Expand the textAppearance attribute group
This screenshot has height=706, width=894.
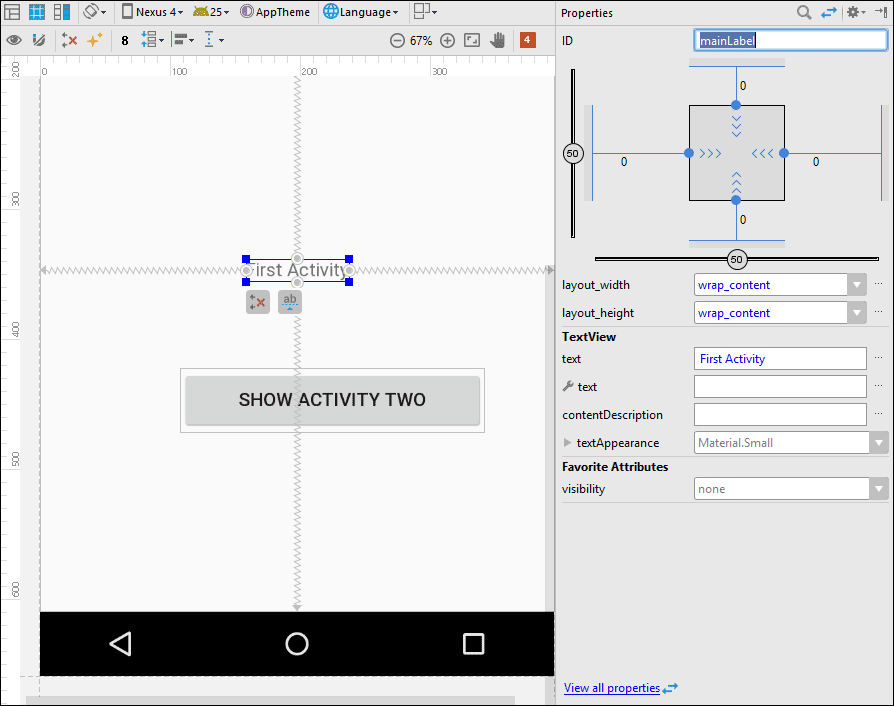(568, 443)
